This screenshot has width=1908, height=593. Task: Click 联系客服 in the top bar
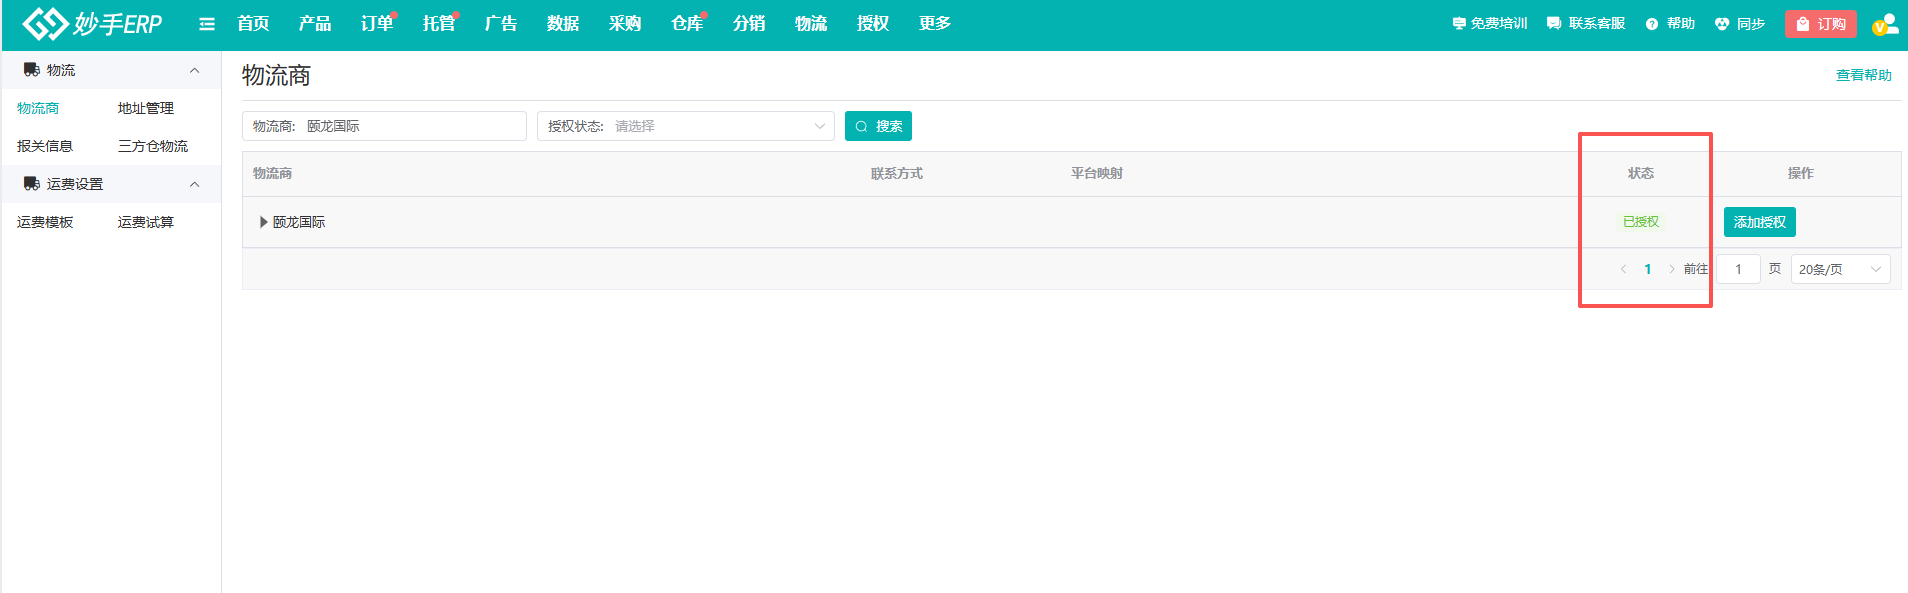1586,23
